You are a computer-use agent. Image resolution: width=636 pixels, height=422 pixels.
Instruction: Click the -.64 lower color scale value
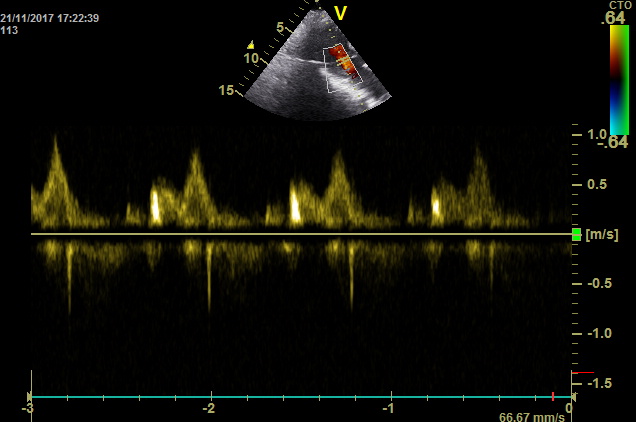tap(613, 142)
